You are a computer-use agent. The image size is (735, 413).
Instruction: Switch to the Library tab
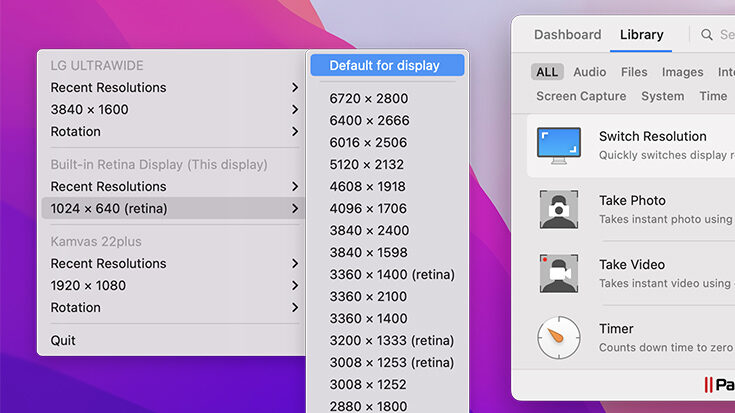[641, 35]
